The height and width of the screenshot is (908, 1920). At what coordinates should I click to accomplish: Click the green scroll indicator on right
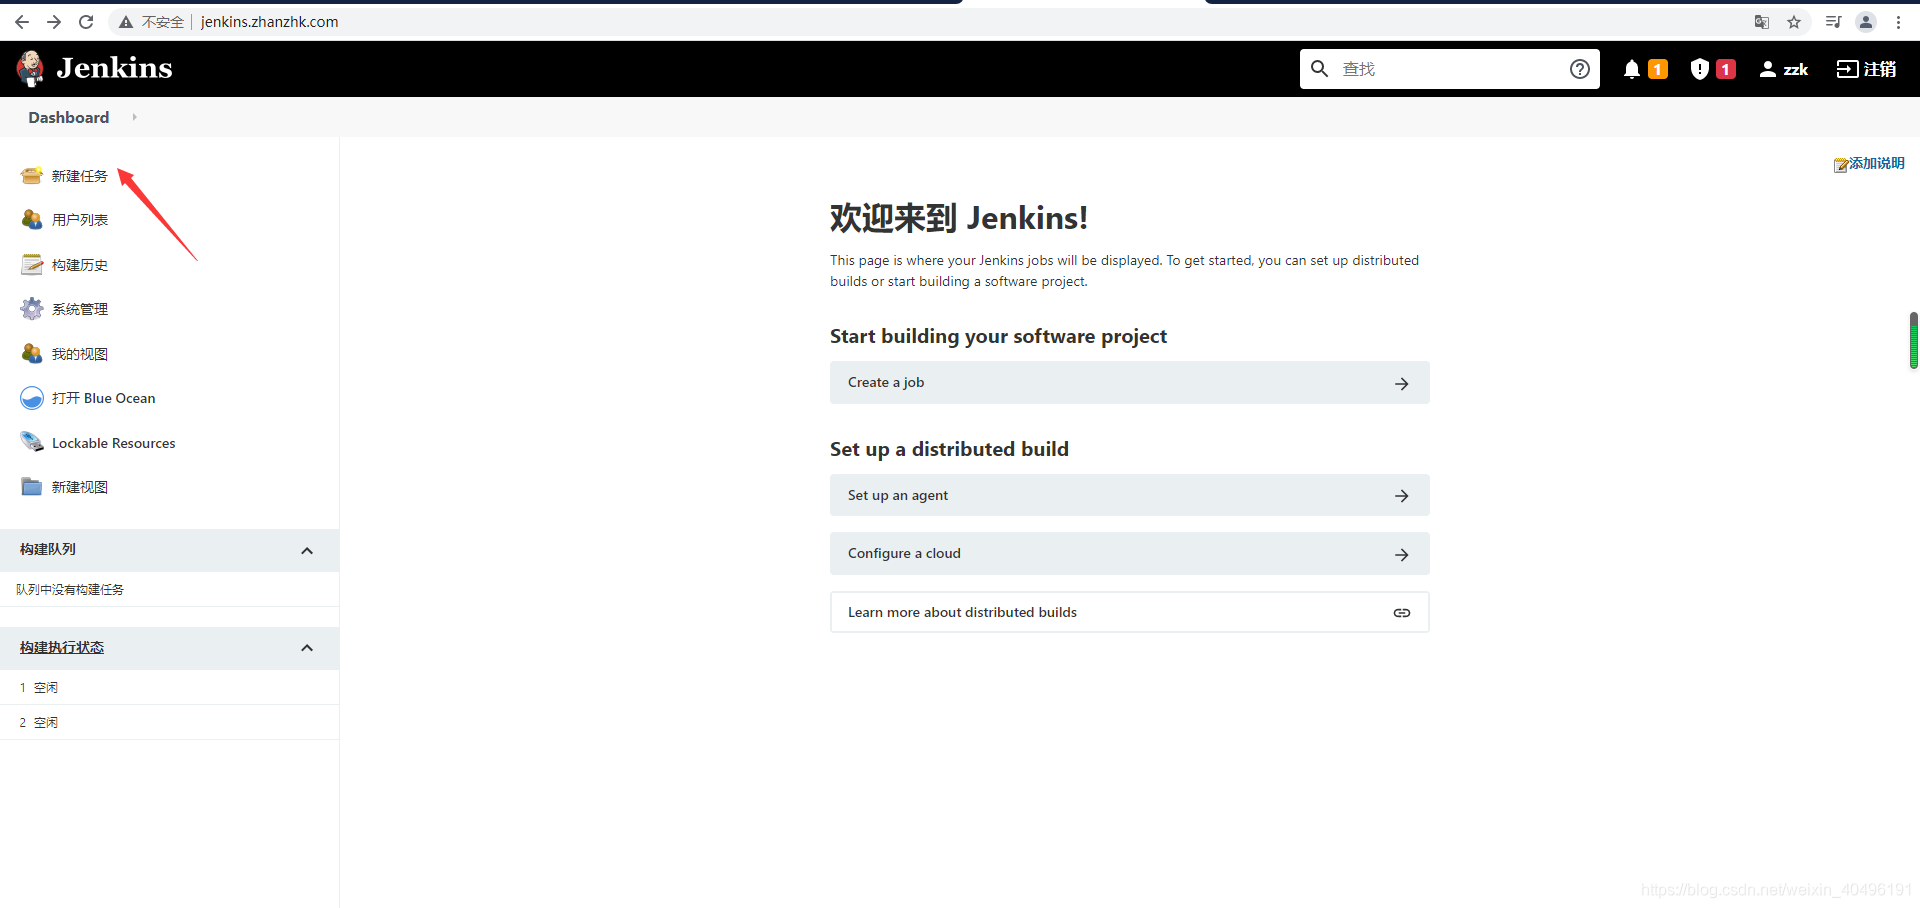point(1913,340)
